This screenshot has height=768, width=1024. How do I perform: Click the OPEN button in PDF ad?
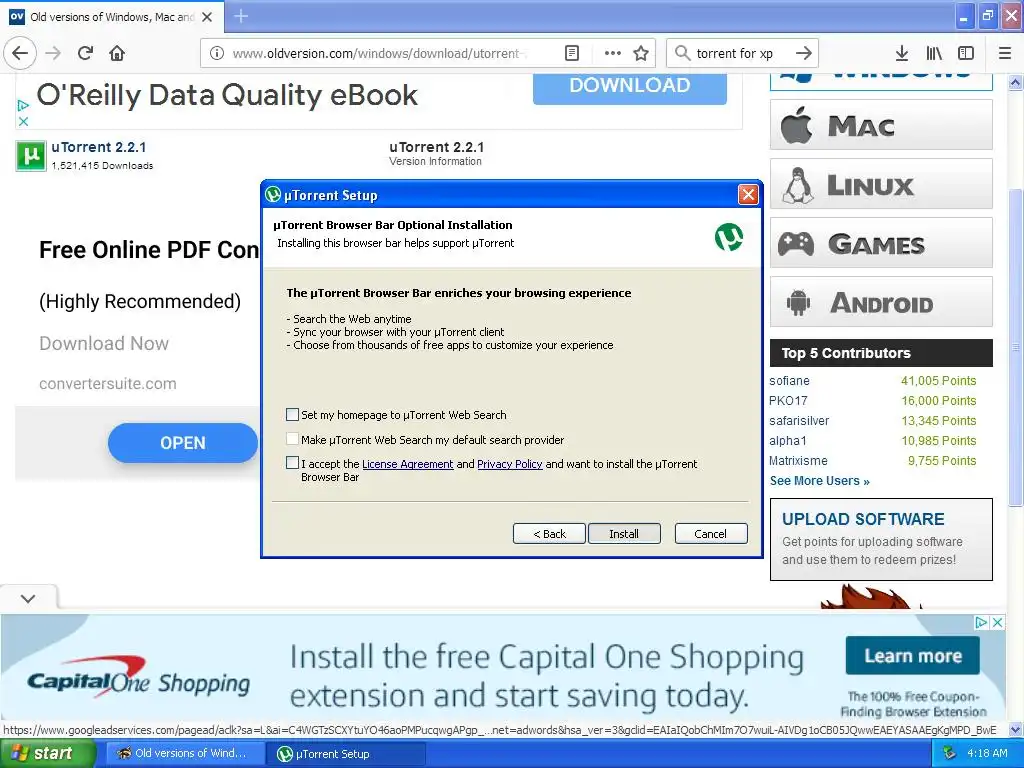tap(183, 443)
